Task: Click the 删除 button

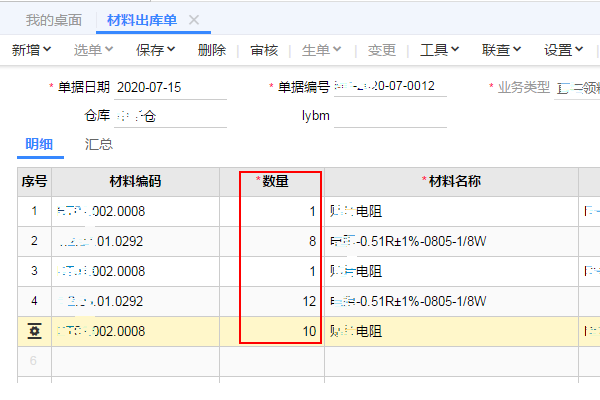Action: [212, 49]
